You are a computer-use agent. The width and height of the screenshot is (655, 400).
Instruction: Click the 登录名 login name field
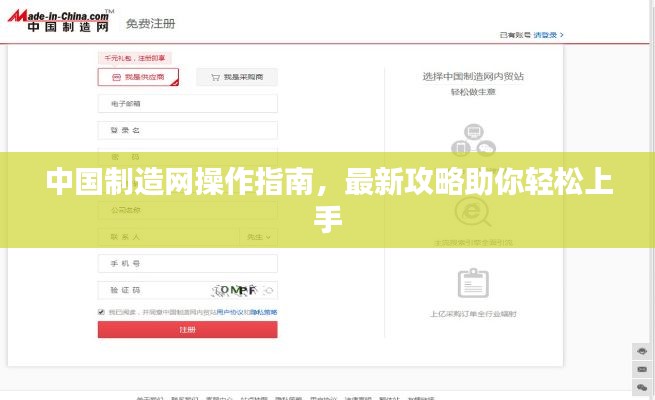tap(187, 130)
